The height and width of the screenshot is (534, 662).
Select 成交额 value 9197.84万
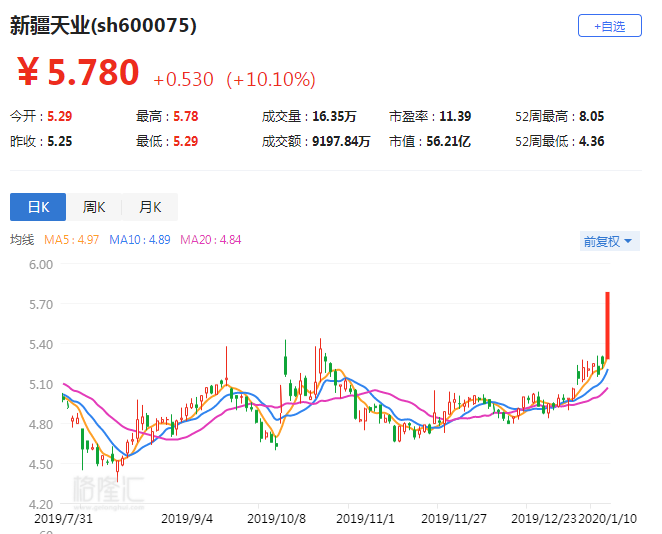coord(341,141)
